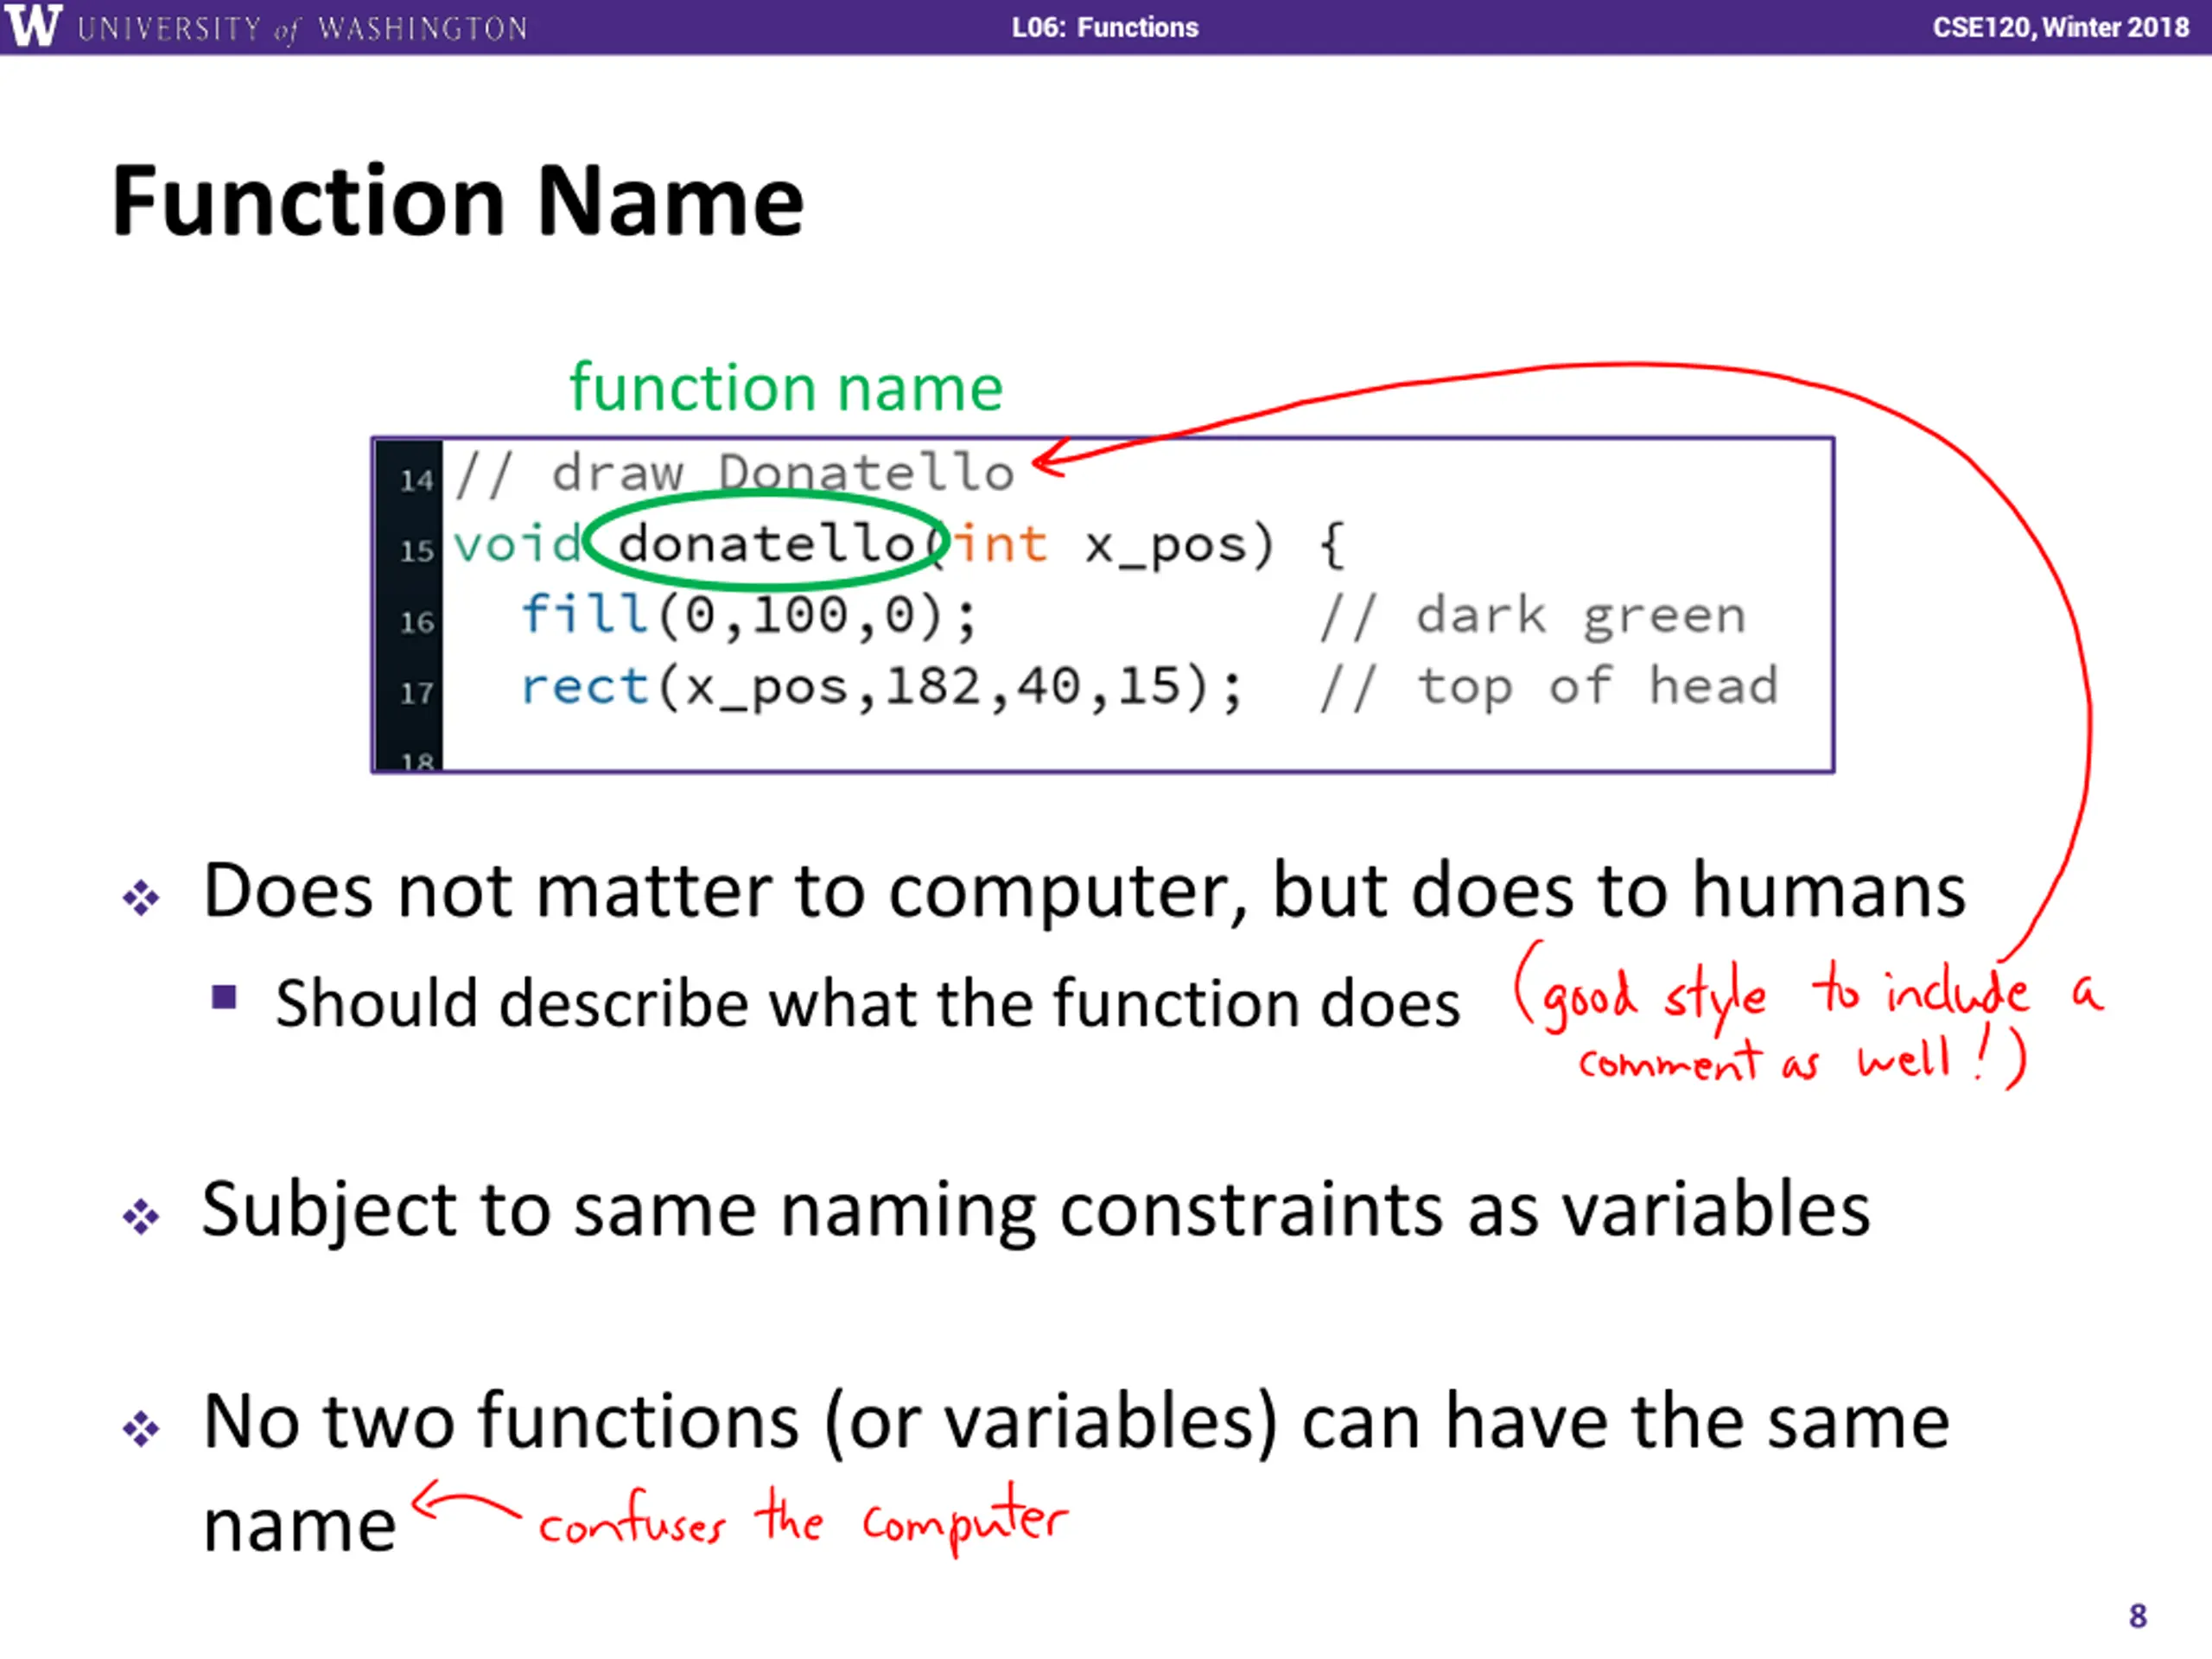
Task: Click the 'L06: Functions' header label
Action: coord(1105,27)
